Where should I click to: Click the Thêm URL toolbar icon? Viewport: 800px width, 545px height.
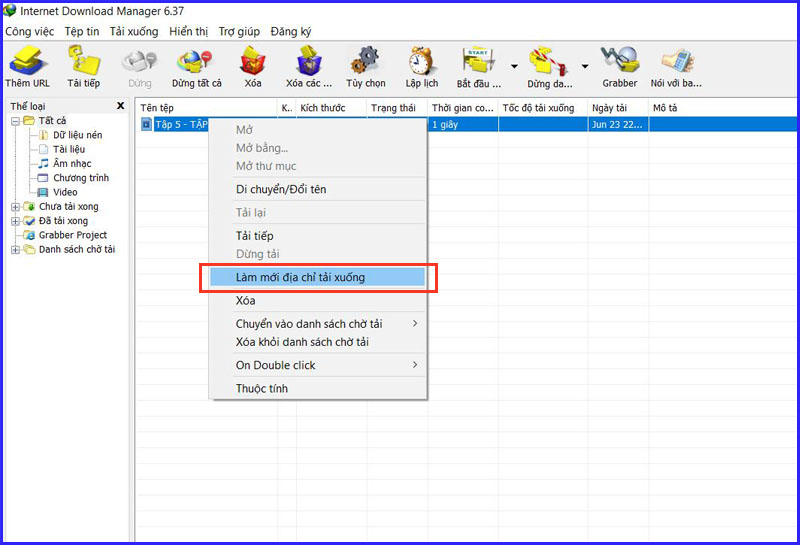(x=27, y=60)
